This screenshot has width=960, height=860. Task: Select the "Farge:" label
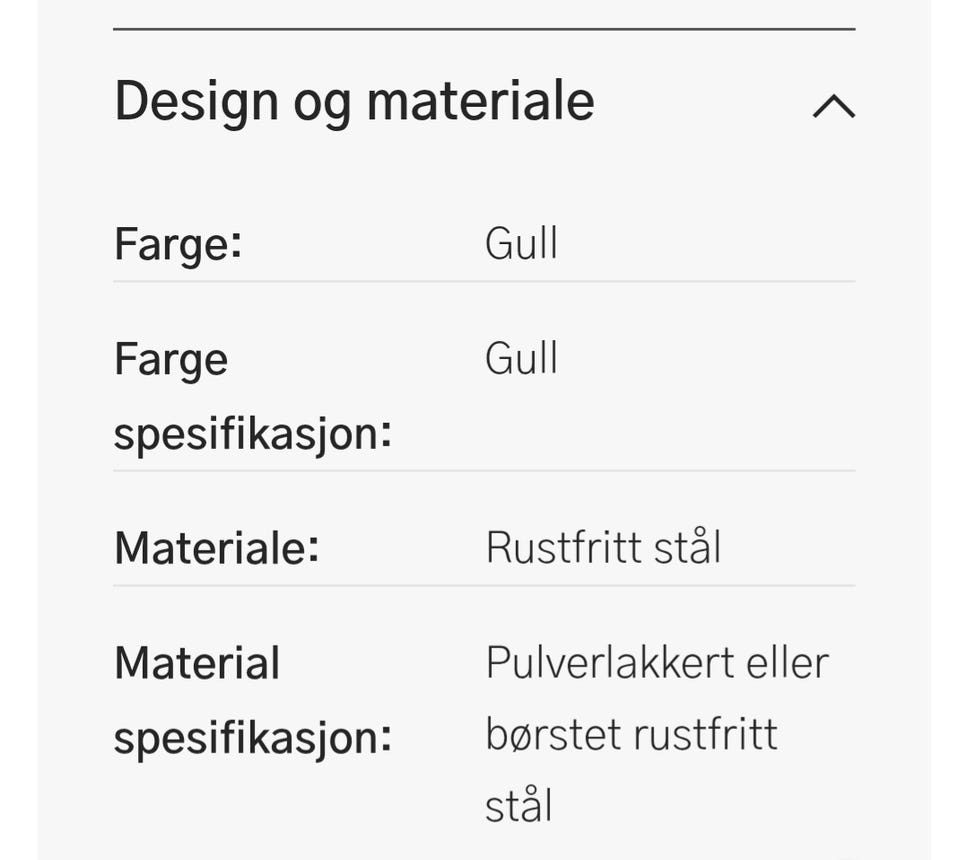click(x=178, y=244)
